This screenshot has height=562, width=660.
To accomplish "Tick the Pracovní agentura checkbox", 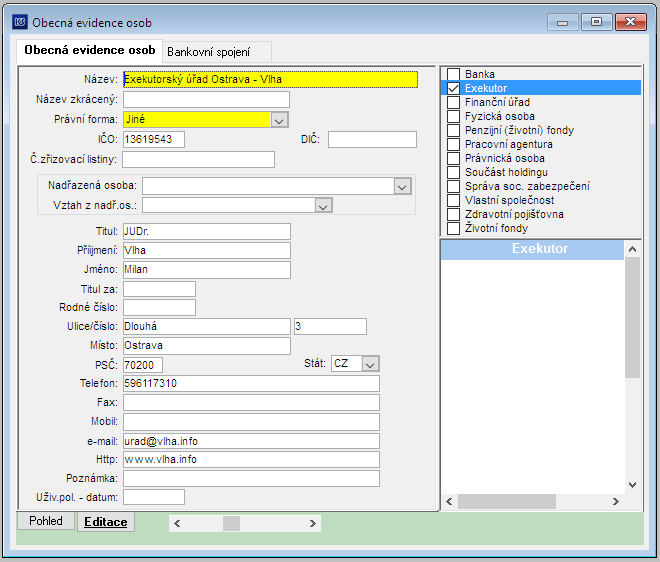I will click(x=453, y=144).
